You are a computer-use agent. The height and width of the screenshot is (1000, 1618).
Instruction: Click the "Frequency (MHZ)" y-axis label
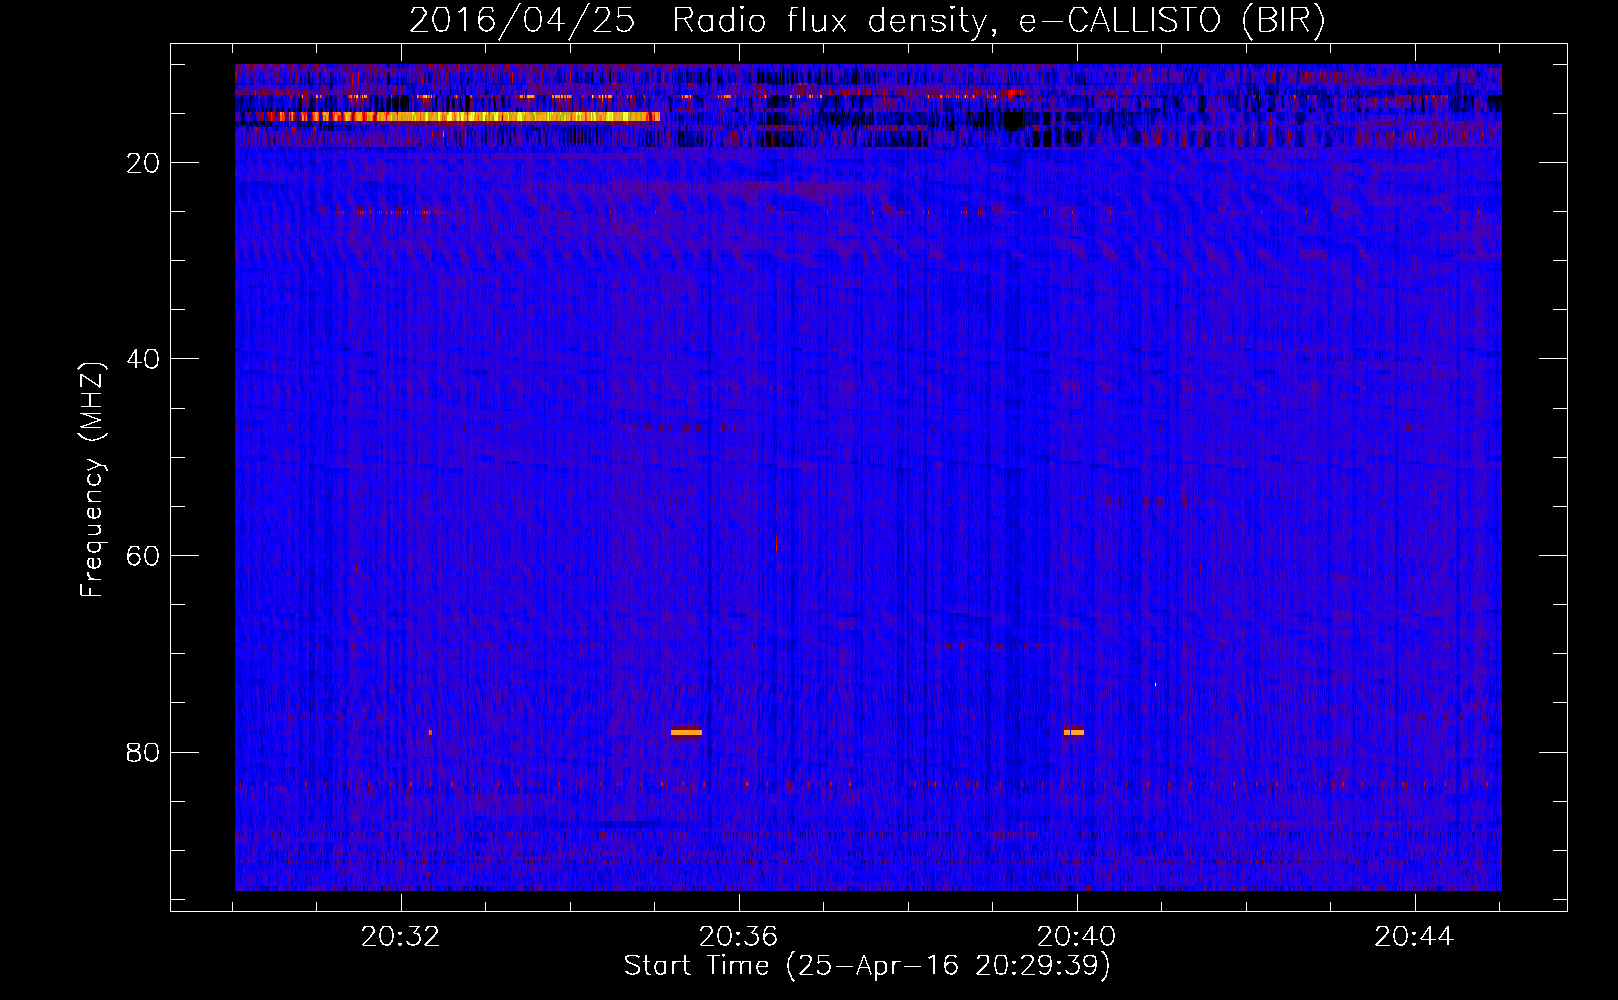click(x=92, y=480)
